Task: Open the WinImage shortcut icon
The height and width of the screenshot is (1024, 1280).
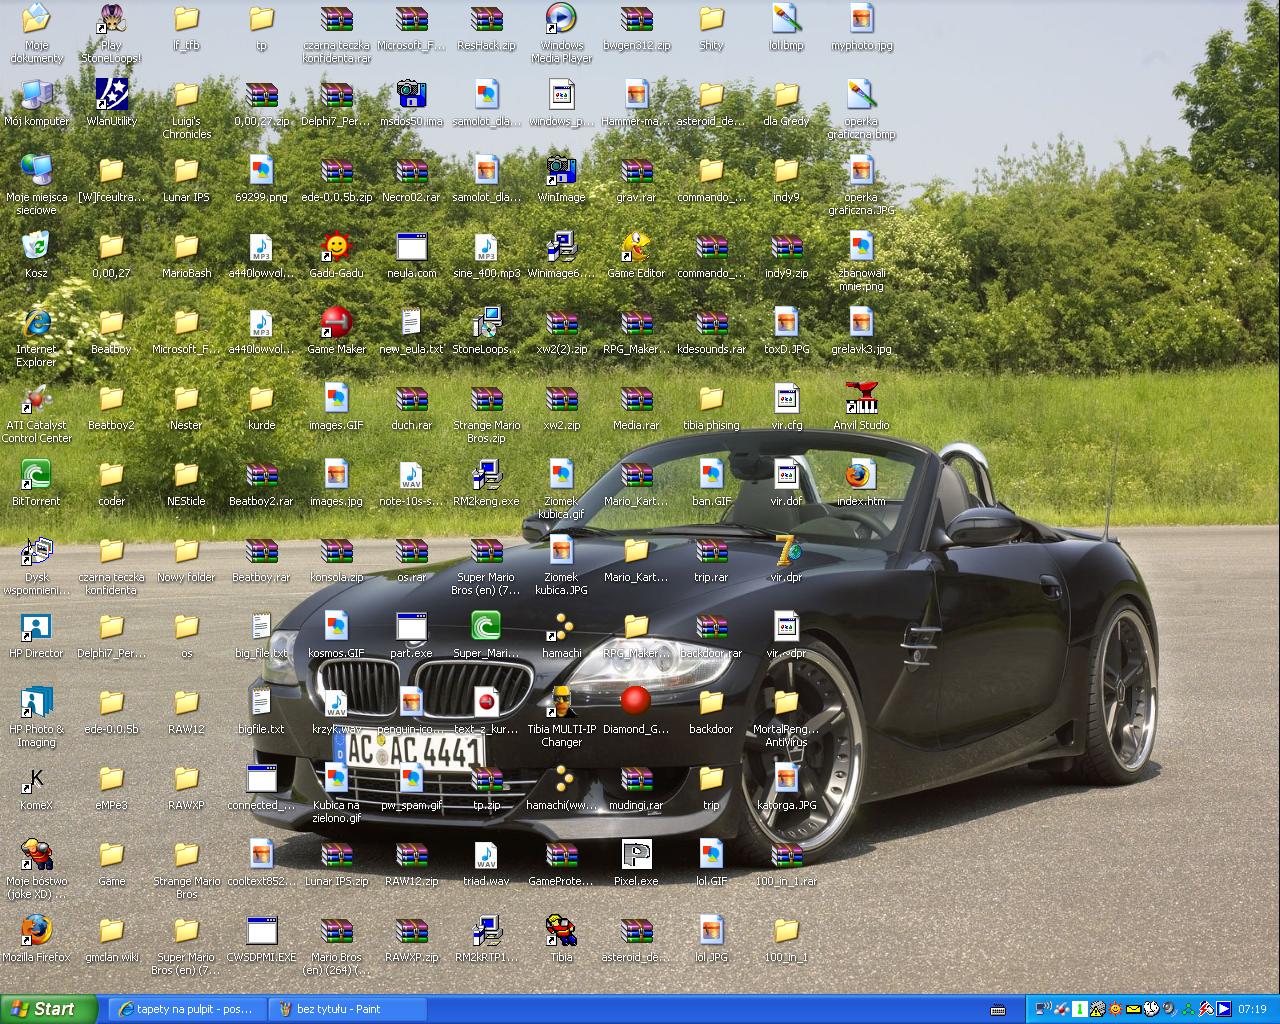Action: click(x=561, y=172)
